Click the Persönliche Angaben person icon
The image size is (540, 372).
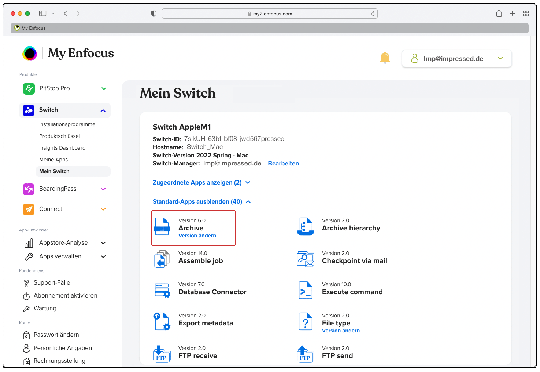[x=26, y=348]
